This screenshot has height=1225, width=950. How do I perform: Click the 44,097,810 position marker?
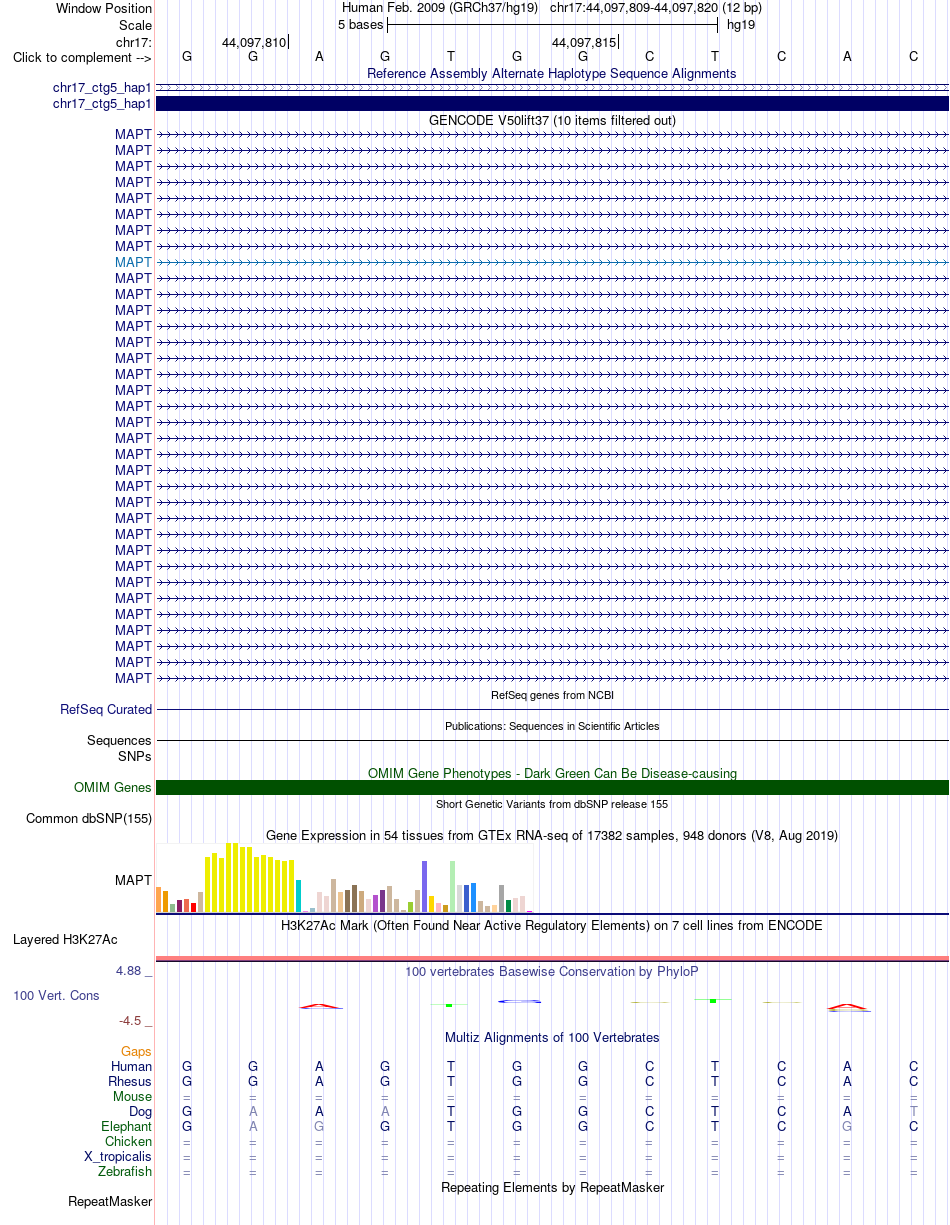pos(254,42)
